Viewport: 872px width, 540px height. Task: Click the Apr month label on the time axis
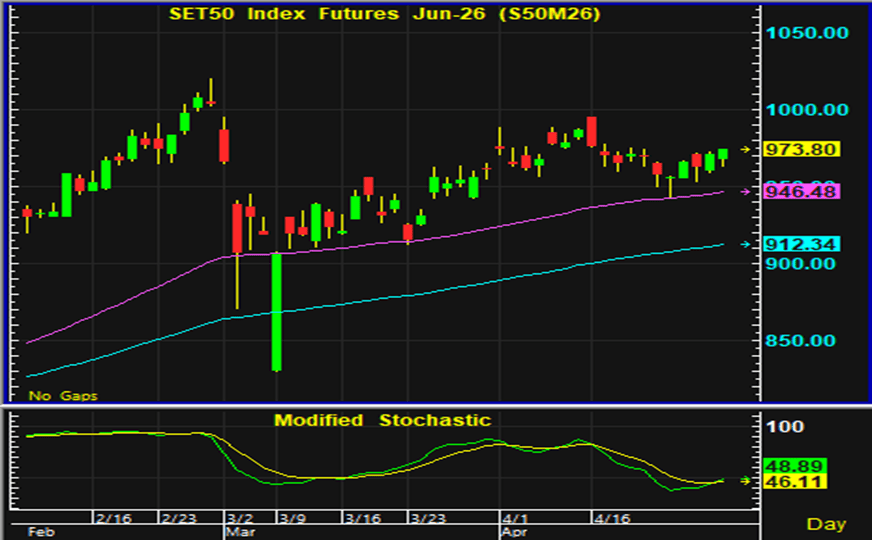coord(514,532)
